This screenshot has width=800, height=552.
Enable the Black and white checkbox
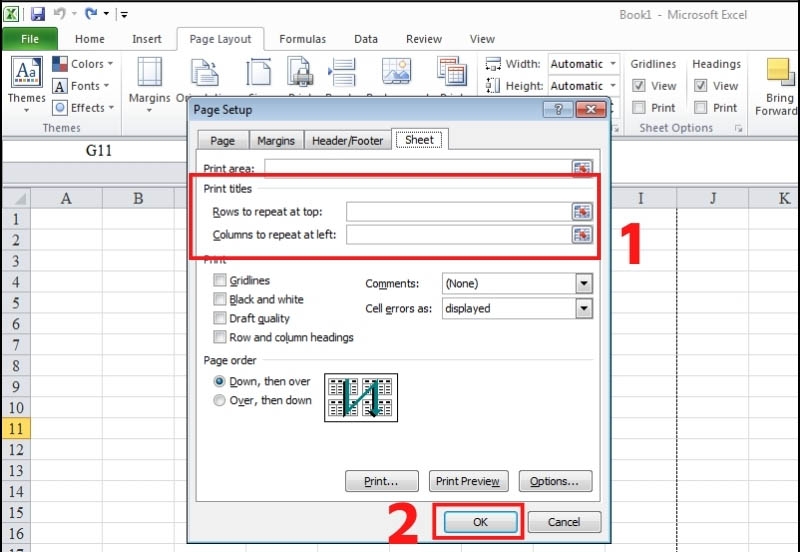point(220,299)
